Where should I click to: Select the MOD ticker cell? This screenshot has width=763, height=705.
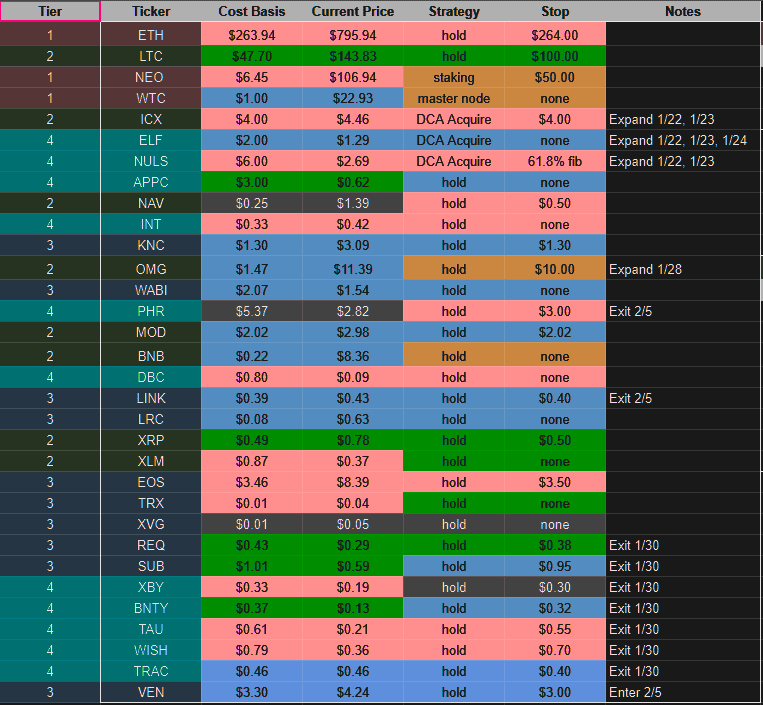point(151,332)
